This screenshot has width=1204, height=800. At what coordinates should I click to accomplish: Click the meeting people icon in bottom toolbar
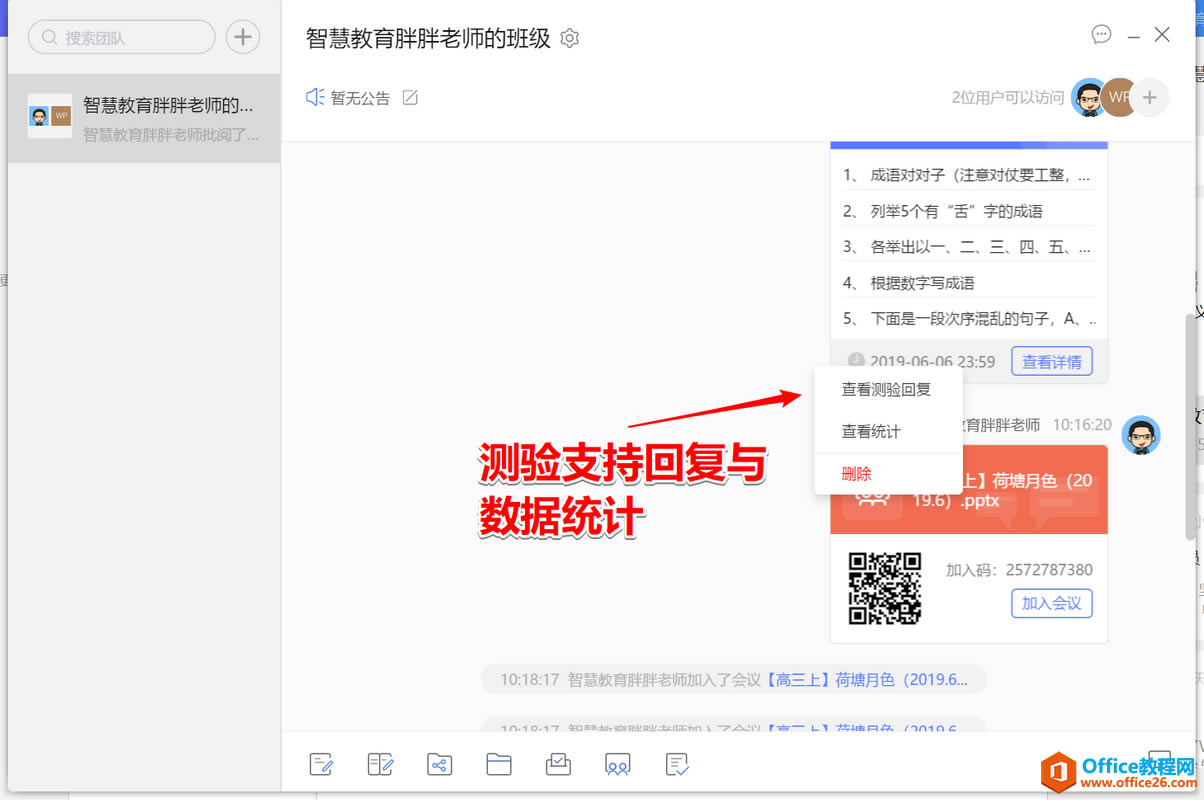[617, 765]
